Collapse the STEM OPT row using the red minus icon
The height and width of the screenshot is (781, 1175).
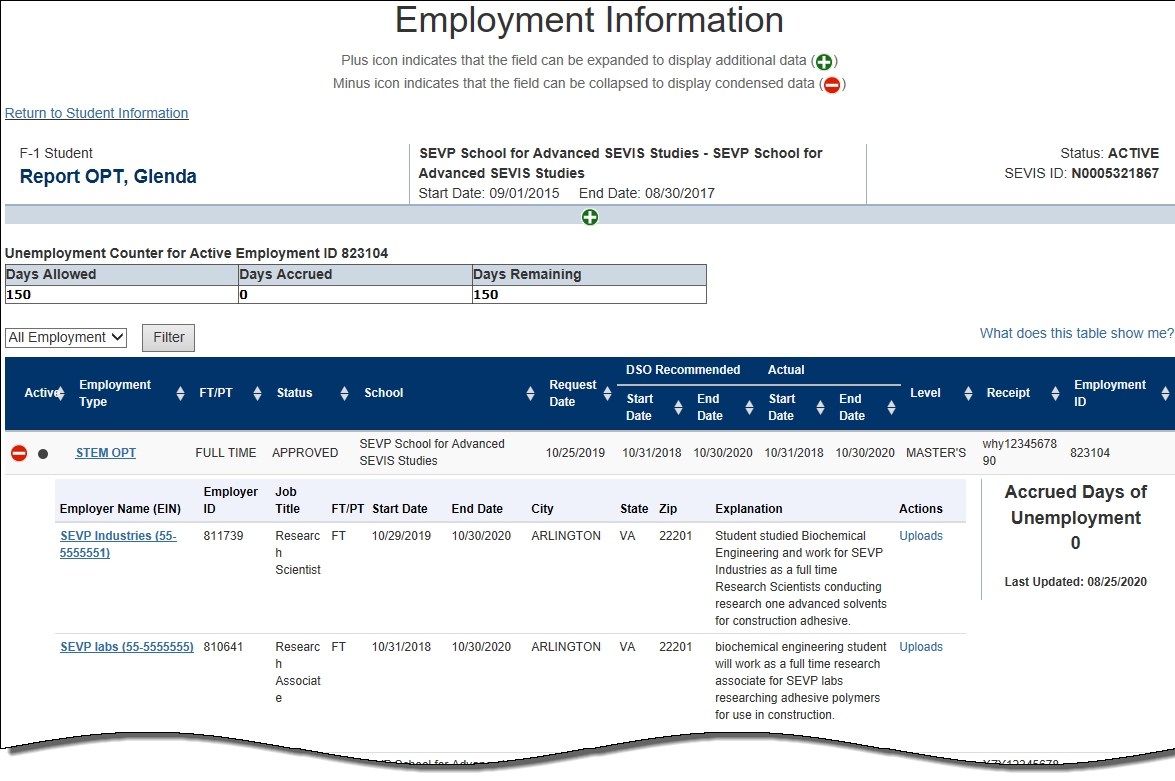tap(19, 453)
